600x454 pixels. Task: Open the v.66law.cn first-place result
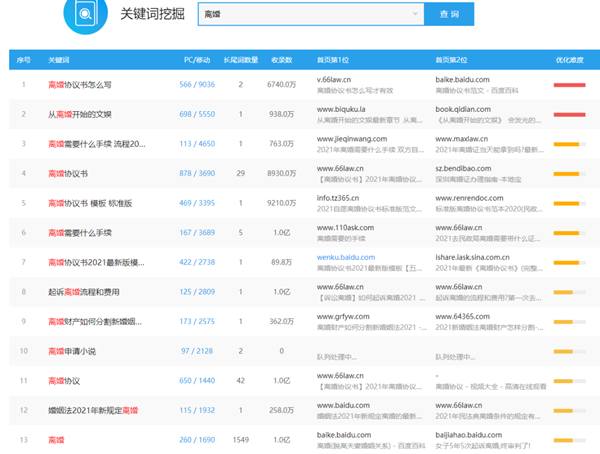coord(338,76)
